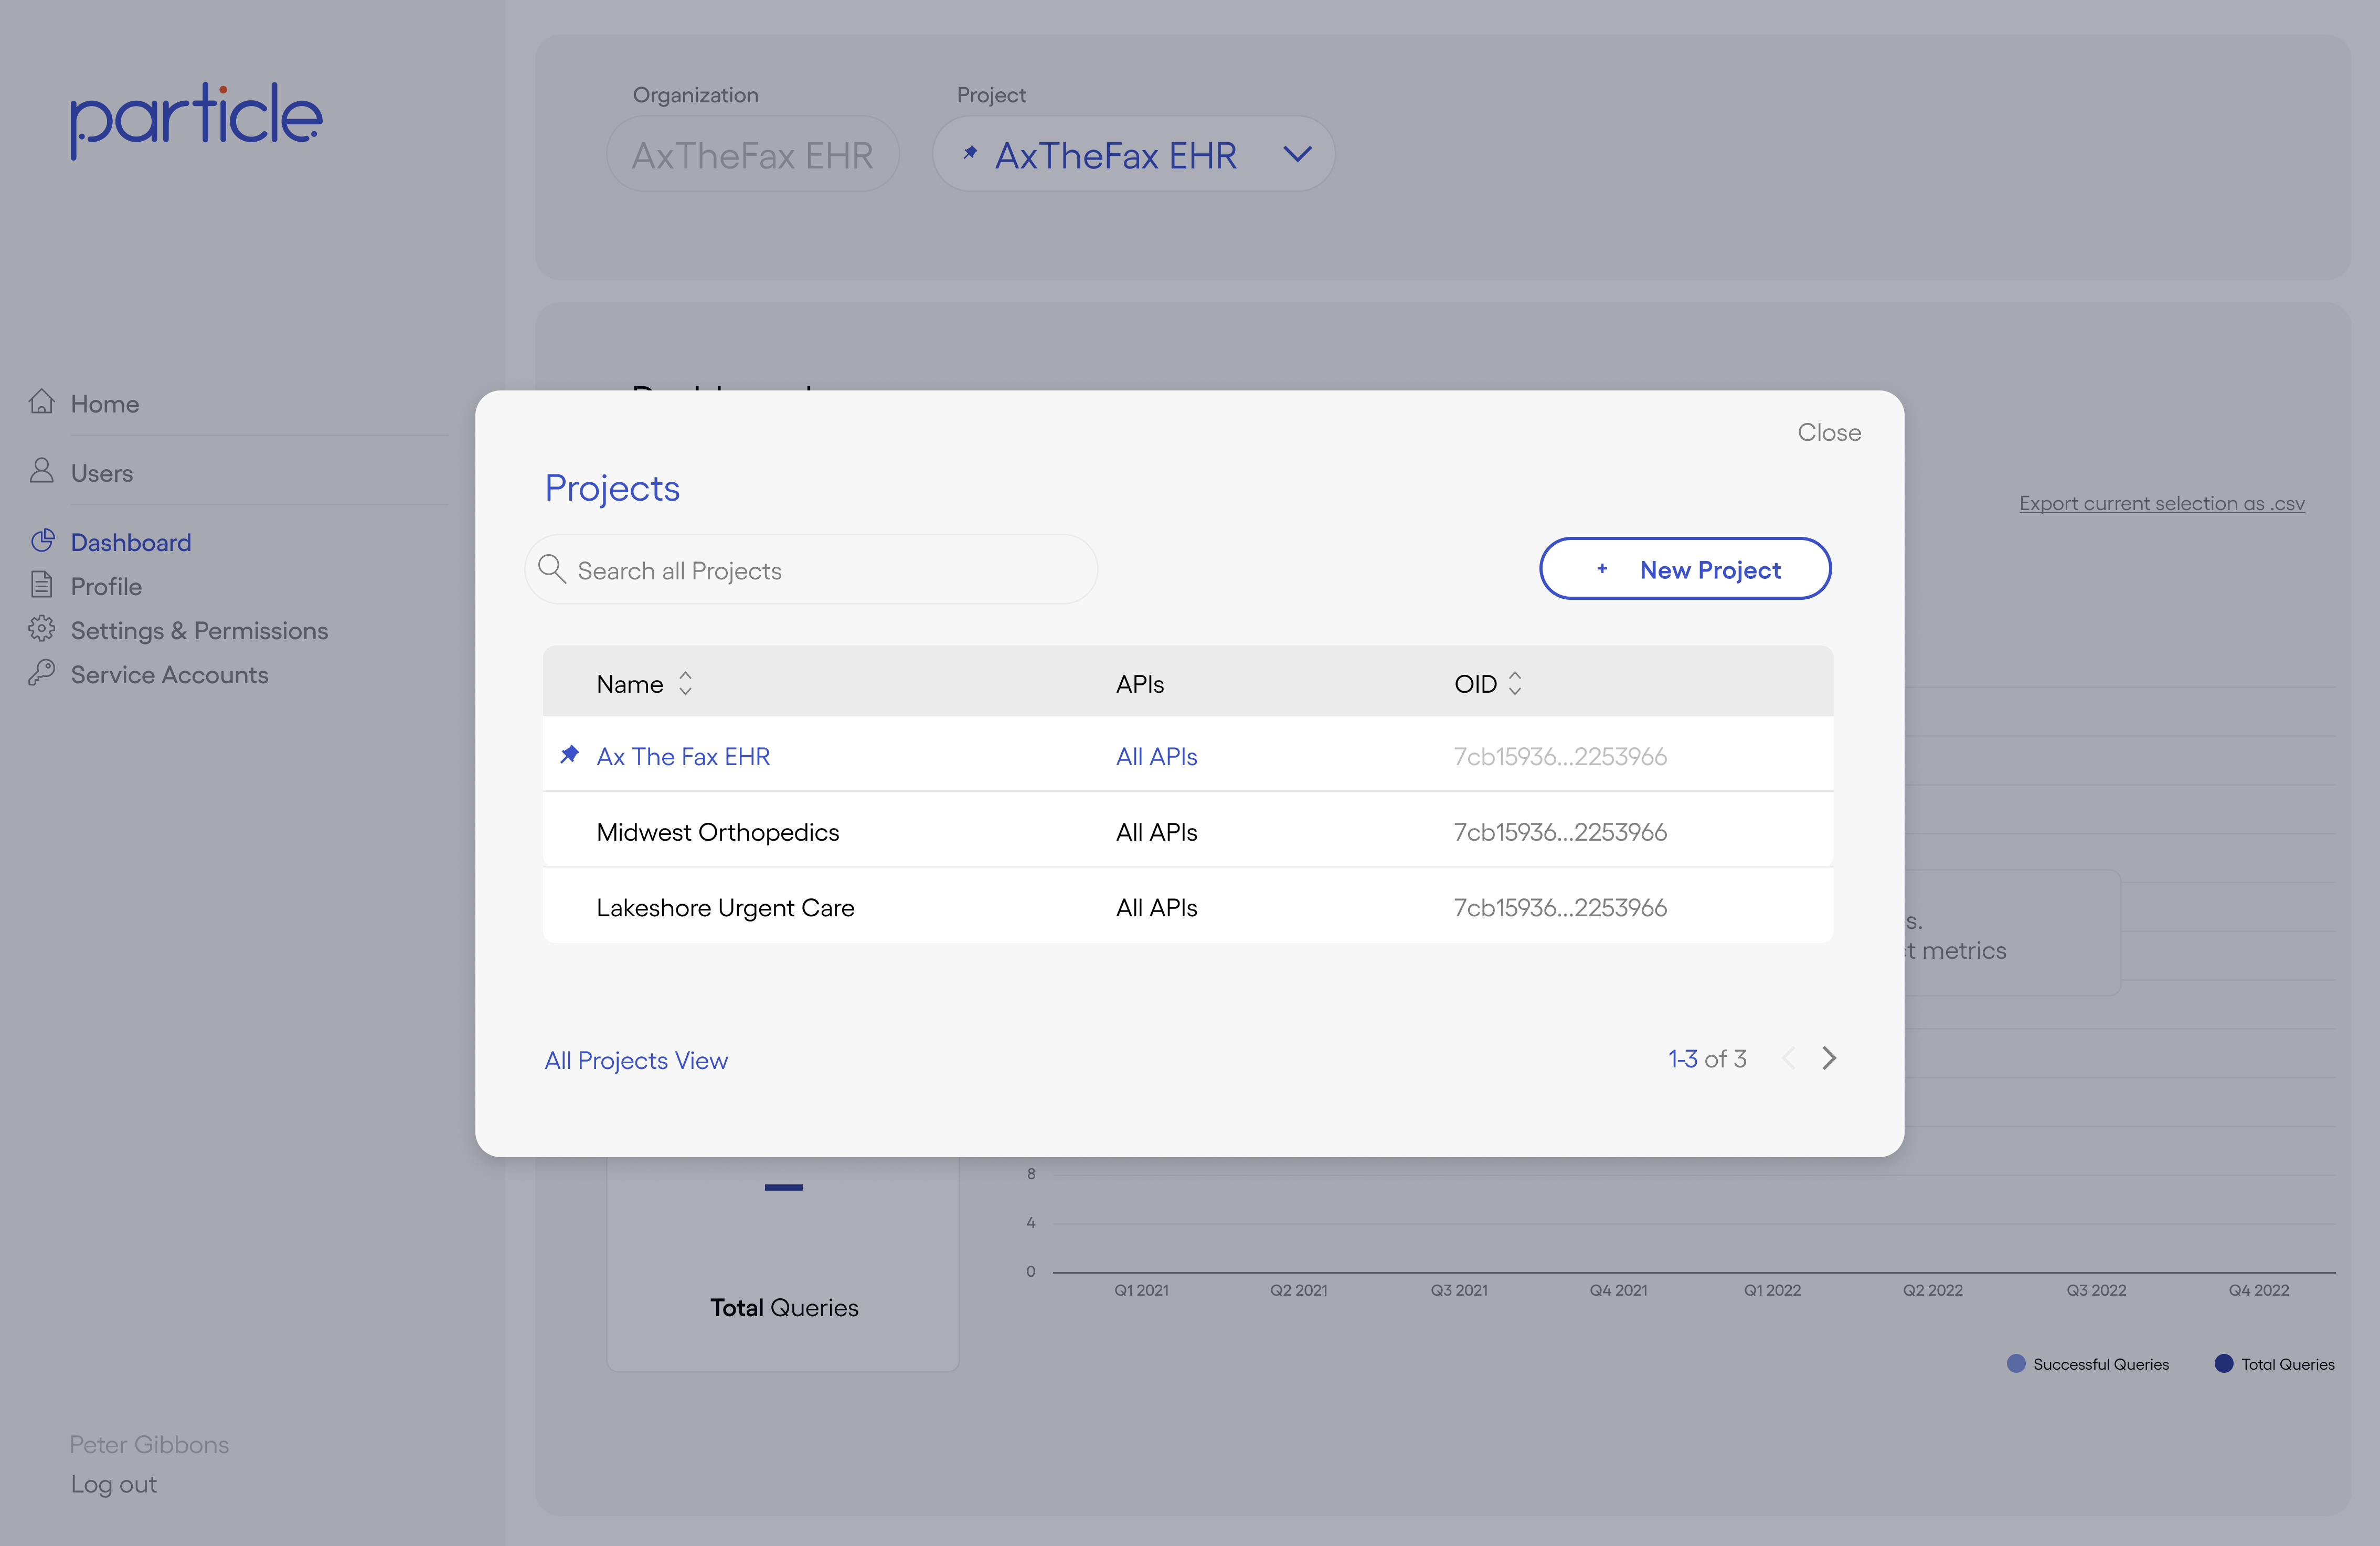The height and width of the screenshot is (1546, 2380).
Task: Create a New Project
Action: 1685,569
